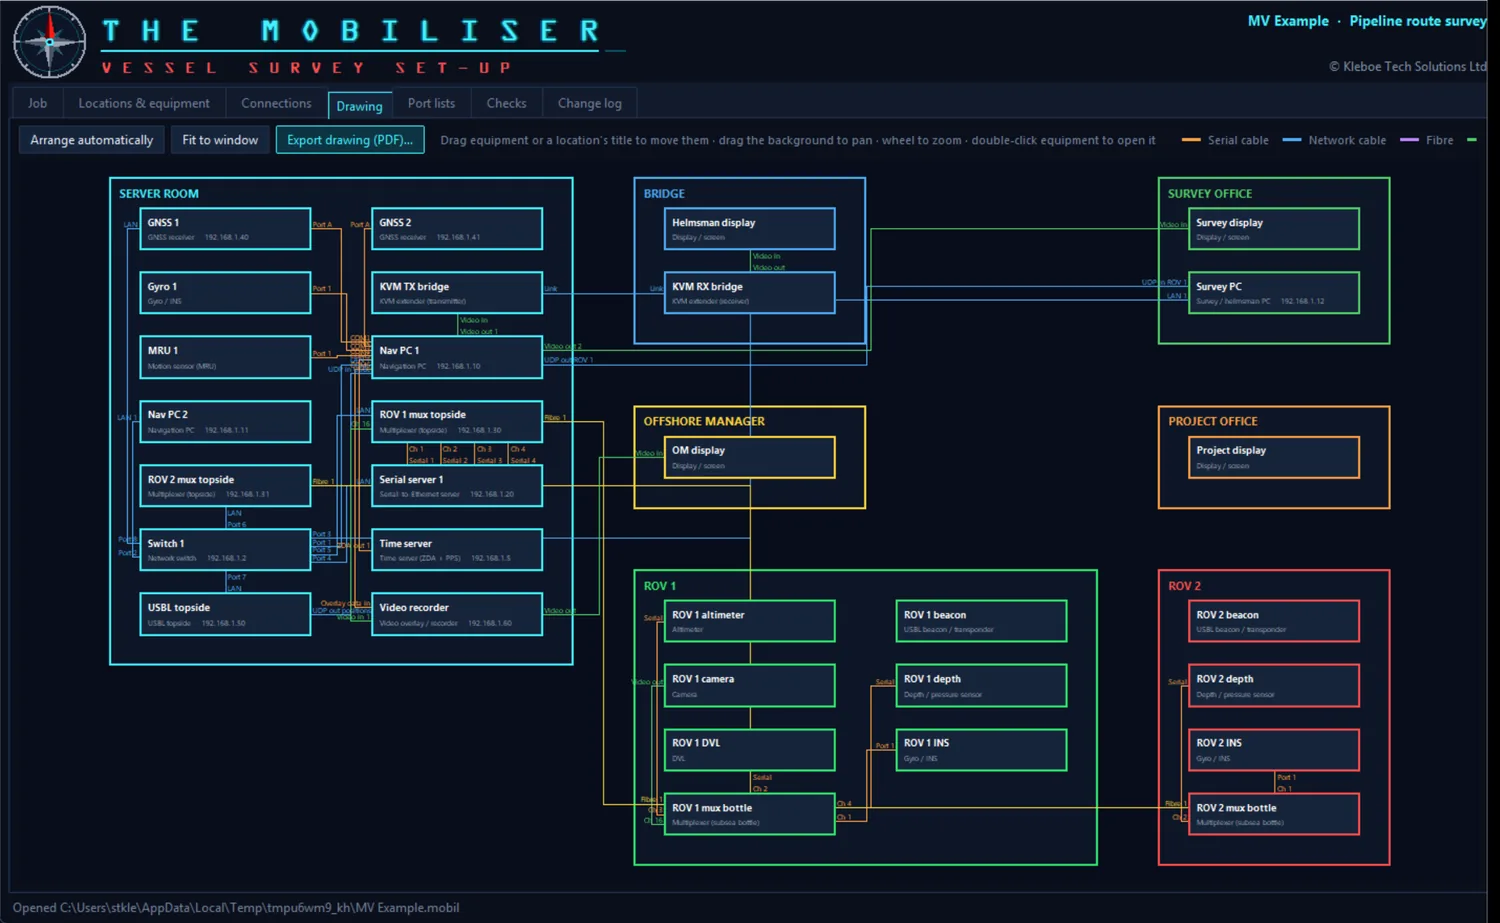Select the ROV 1 beacon box
This screenshot has height=923, width=1500.
982,621
